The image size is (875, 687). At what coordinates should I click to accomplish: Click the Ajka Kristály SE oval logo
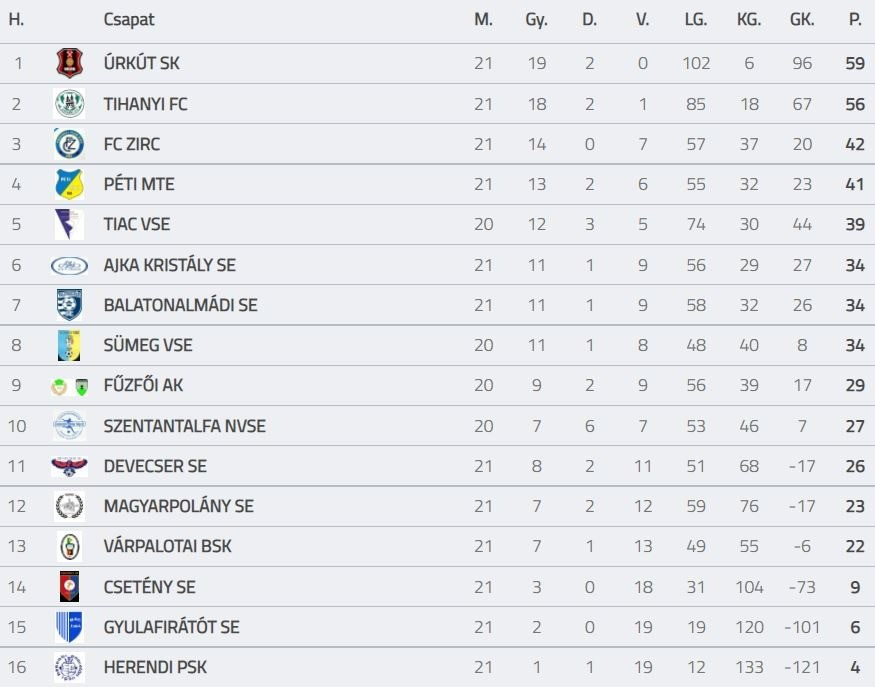point(69,265)
